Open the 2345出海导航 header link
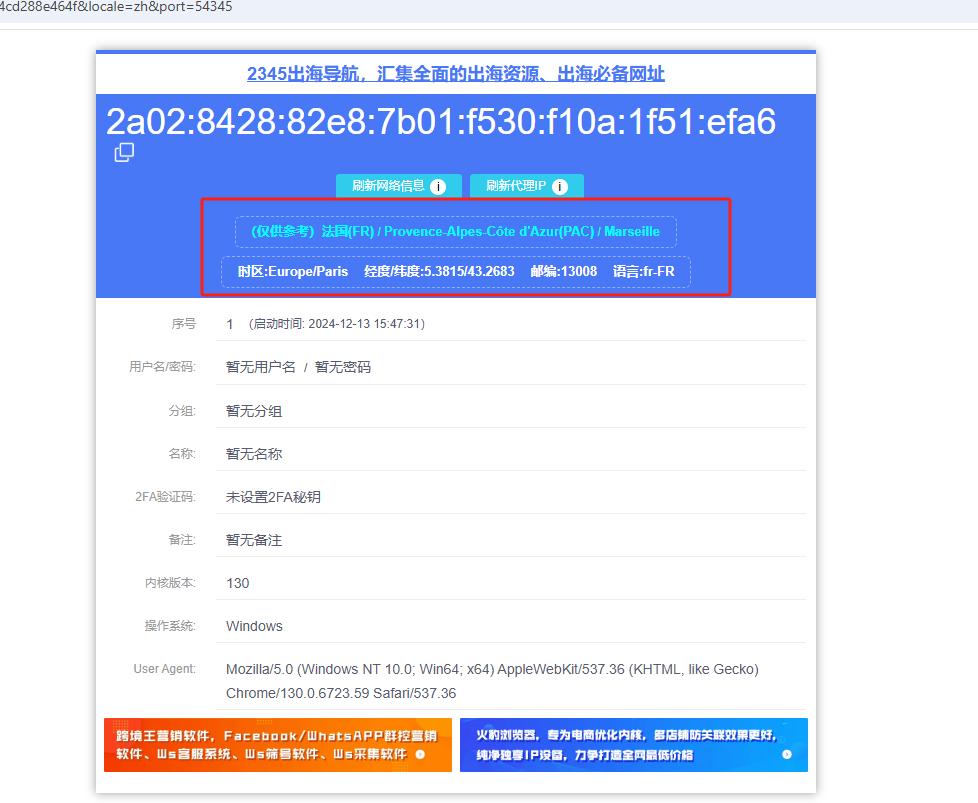 click(x=456, y=74)
